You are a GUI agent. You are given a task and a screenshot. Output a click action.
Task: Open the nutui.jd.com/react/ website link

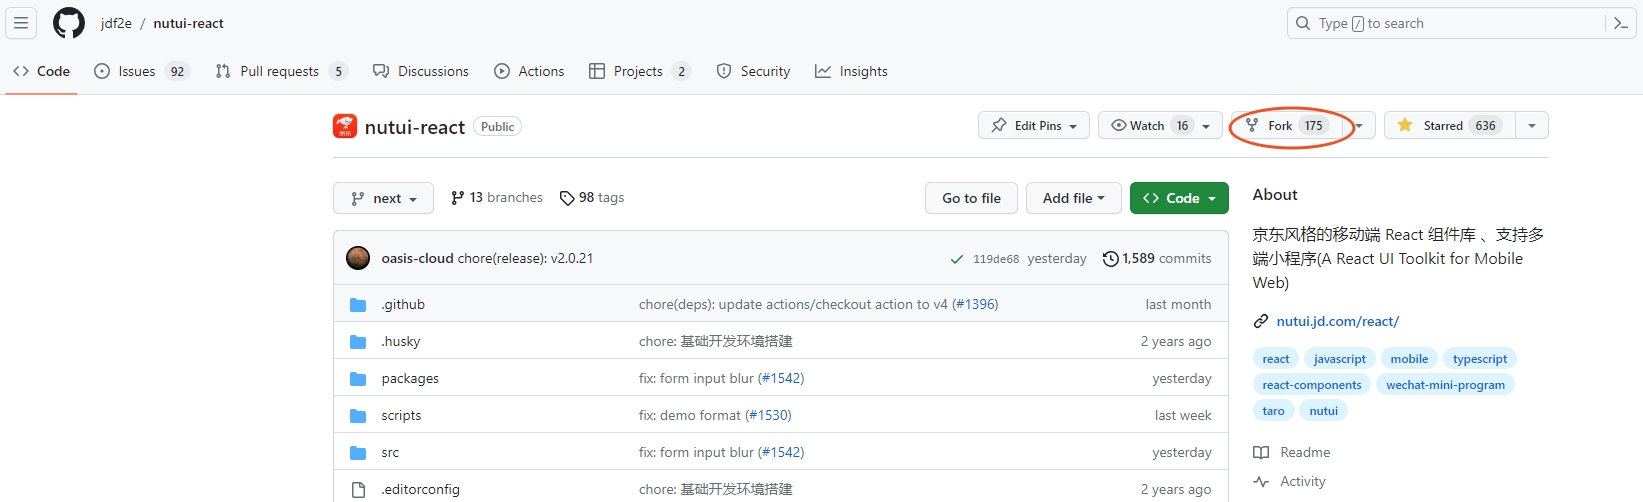[1337, 321]
